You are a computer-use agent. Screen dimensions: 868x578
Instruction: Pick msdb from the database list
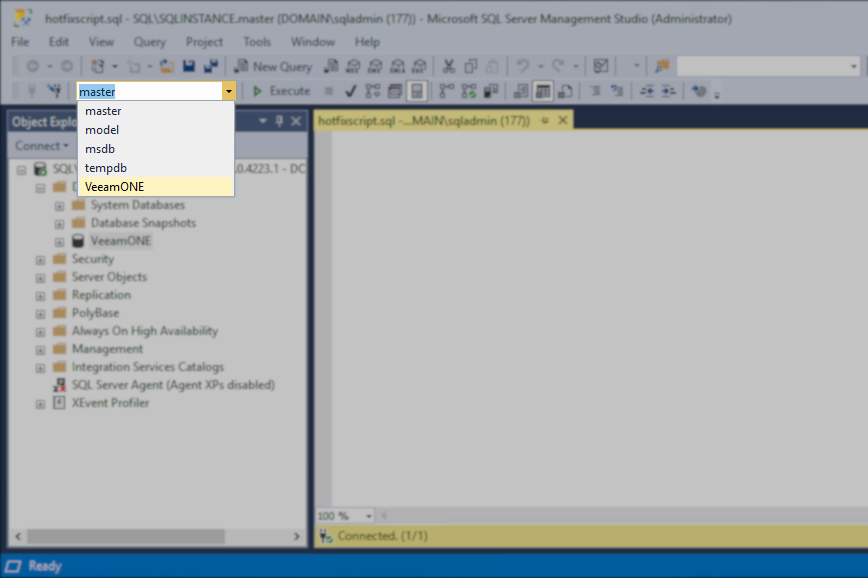(x=156, y=148)
